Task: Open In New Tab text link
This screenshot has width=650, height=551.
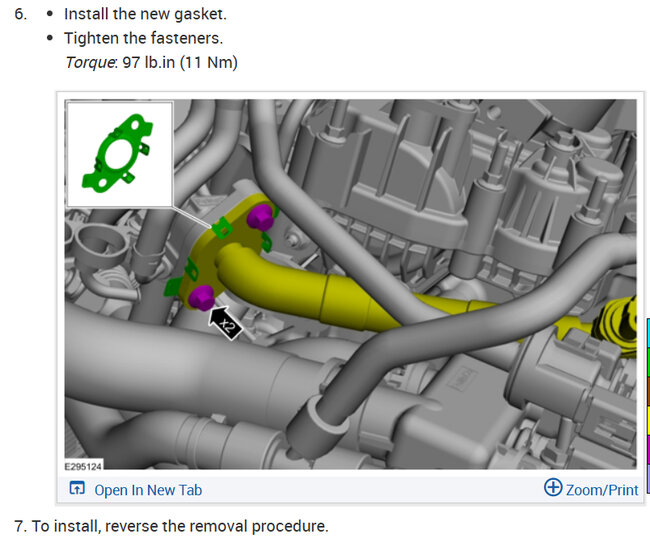Action: (x=148, y=490)
